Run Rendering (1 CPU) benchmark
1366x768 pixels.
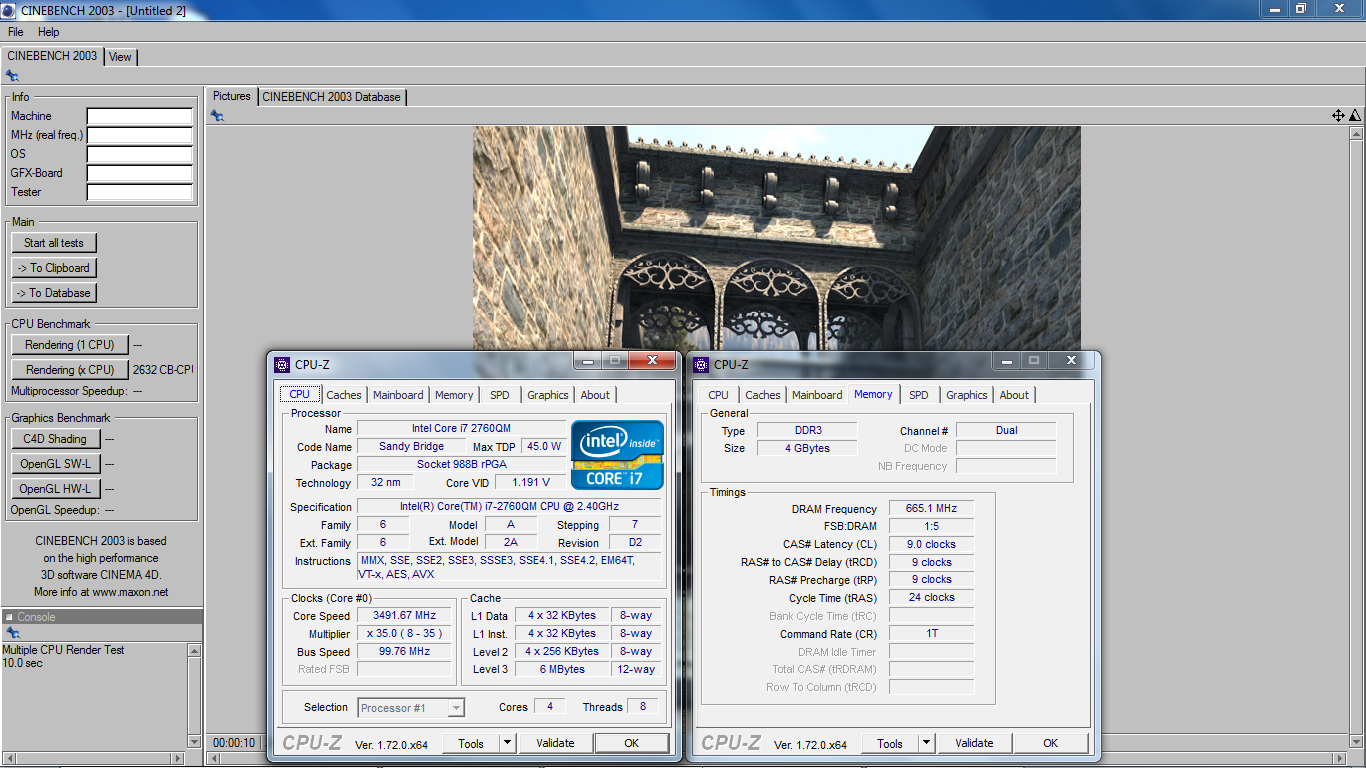click(x=70, y=345)
